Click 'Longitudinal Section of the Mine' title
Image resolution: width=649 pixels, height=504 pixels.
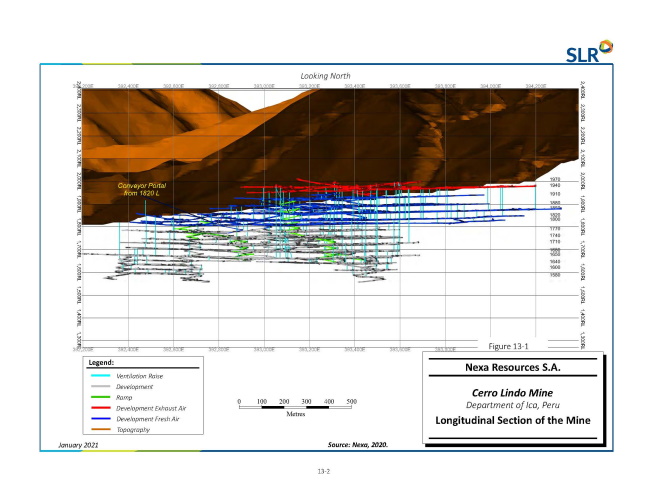click(513, 420)
